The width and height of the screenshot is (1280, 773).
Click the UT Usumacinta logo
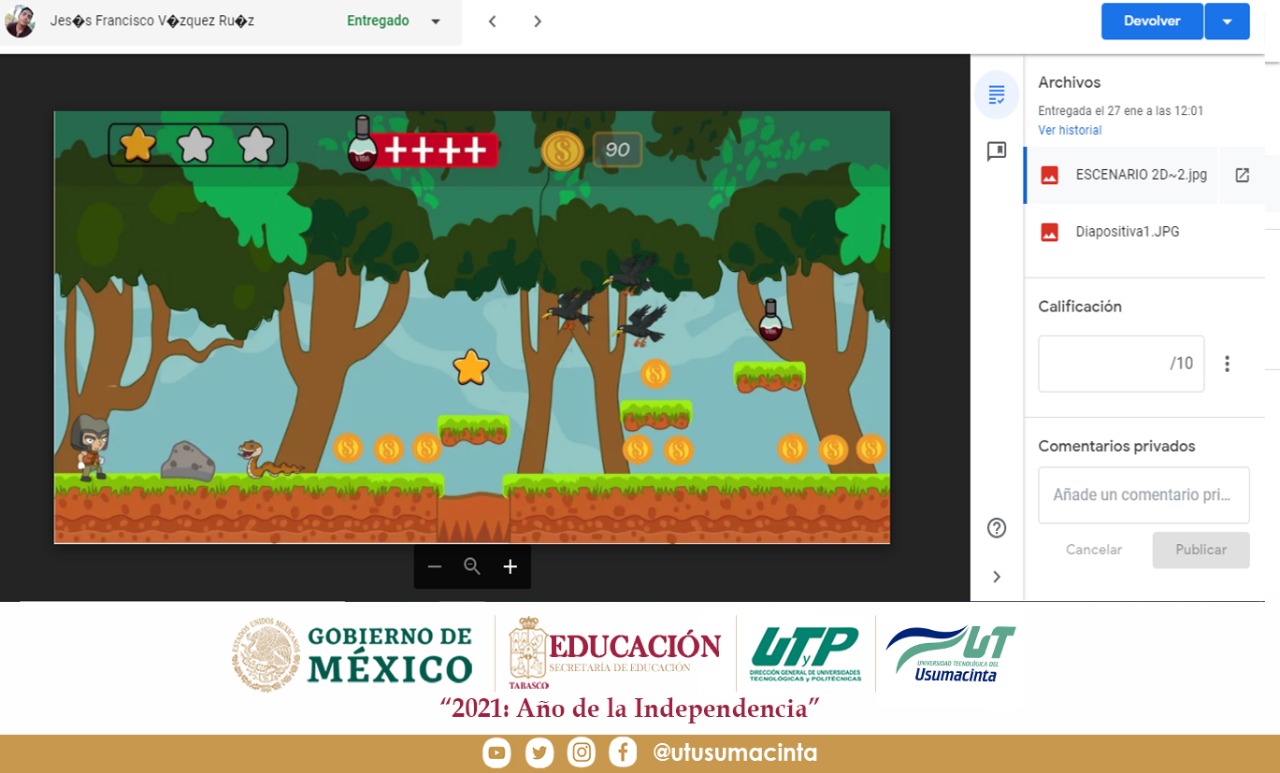point(950,654)
